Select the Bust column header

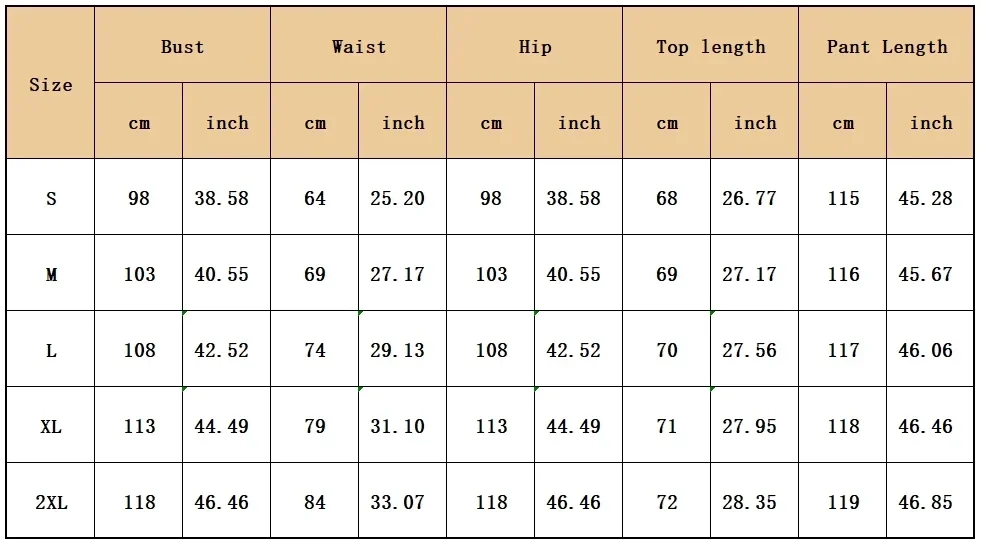point(183,45)
